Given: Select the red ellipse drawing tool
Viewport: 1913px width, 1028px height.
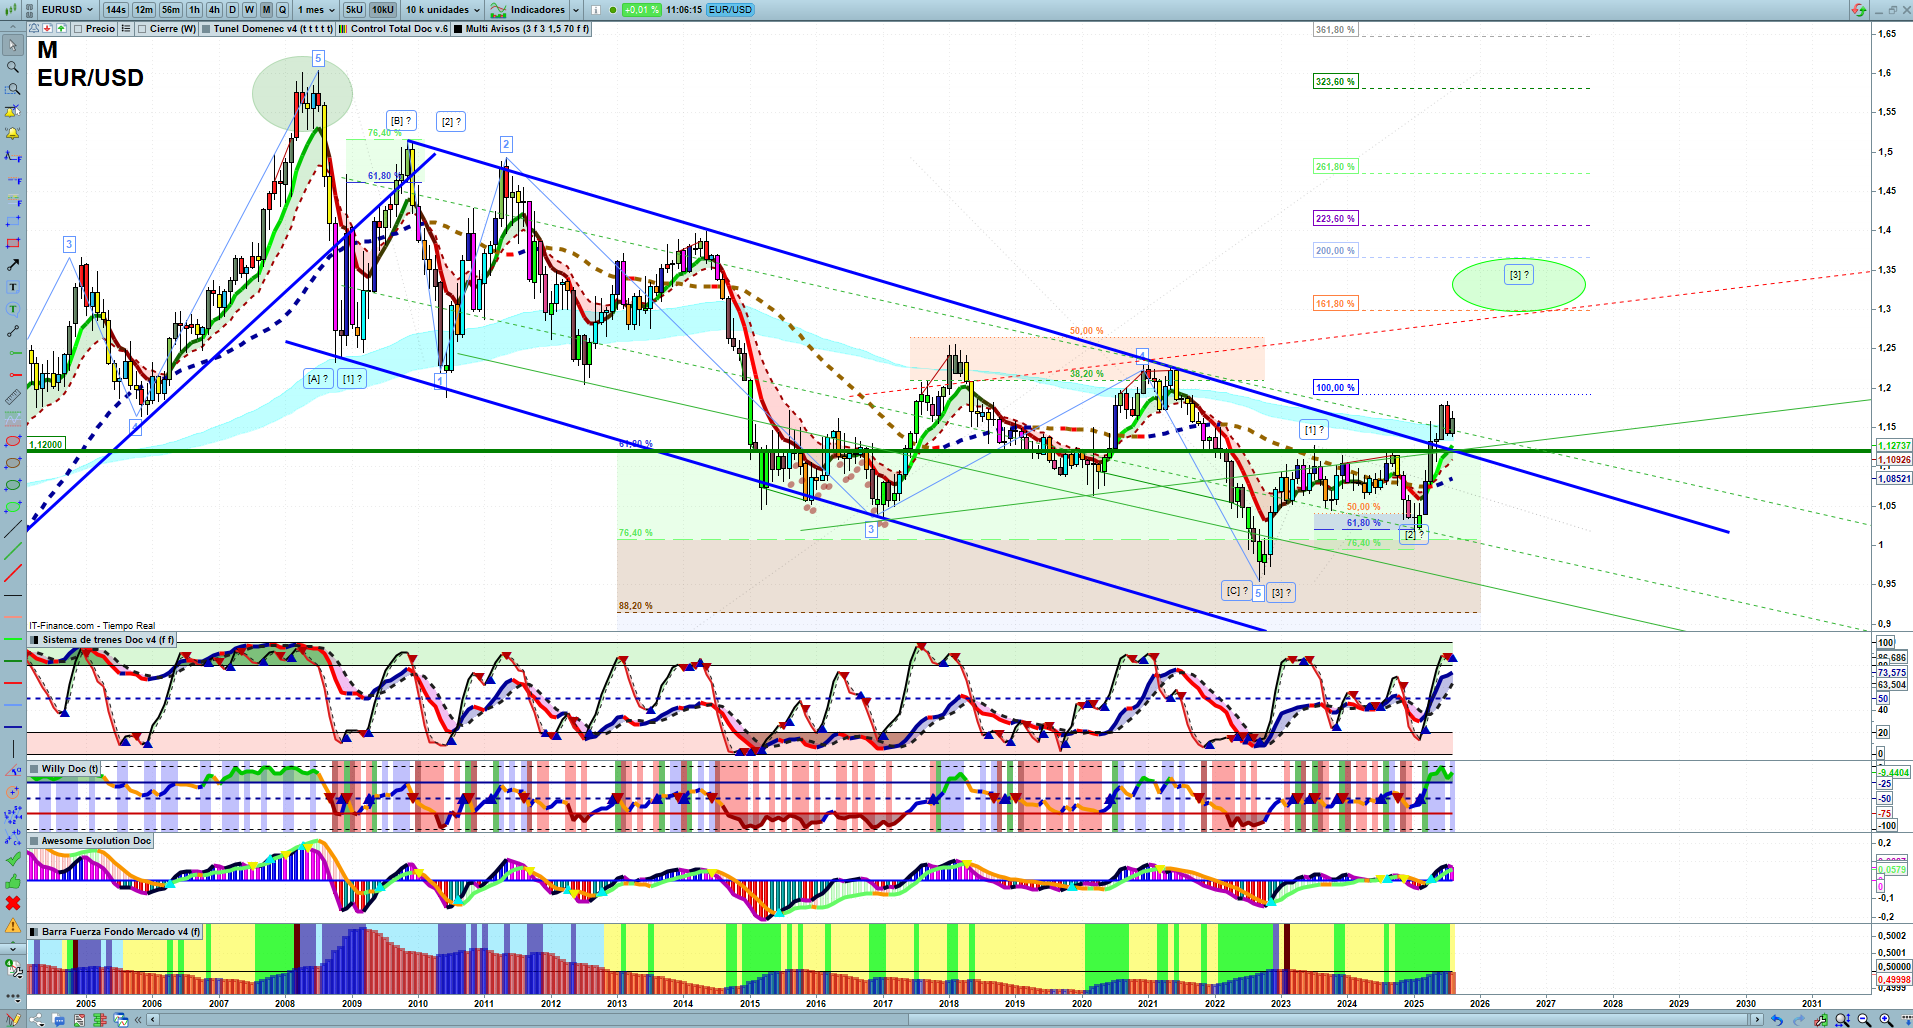Looking at the screenshot, I should [x=13, y=441].
